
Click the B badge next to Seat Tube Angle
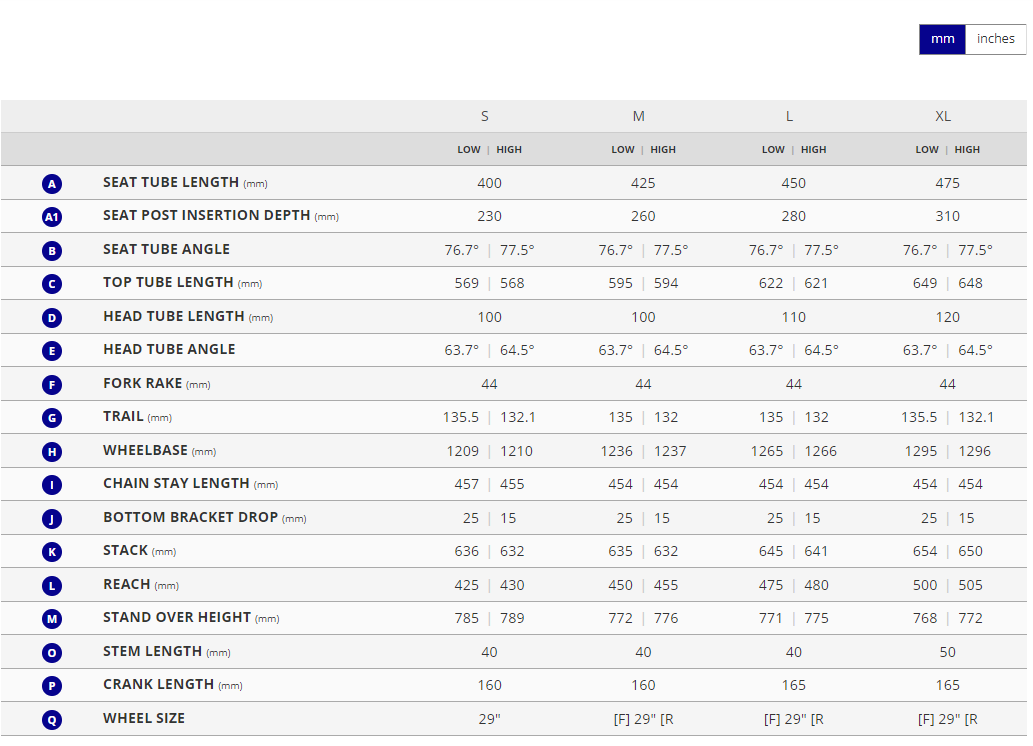coord(52,250)
